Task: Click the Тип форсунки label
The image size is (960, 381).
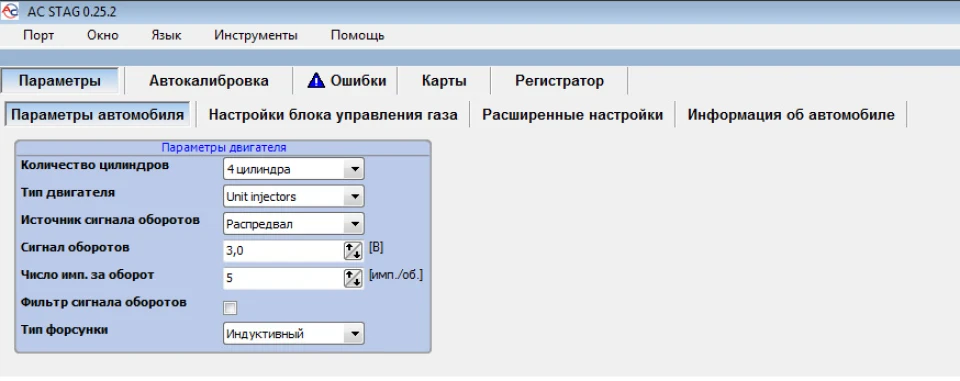Action: [64, 330]
